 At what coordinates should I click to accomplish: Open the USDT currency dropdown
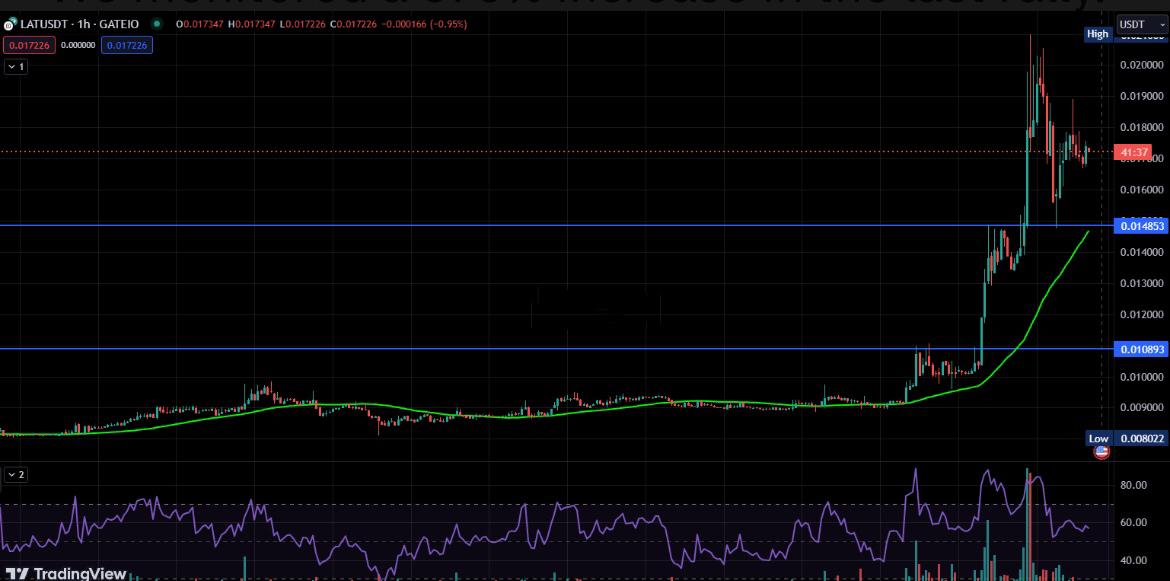coord(1142,25)
